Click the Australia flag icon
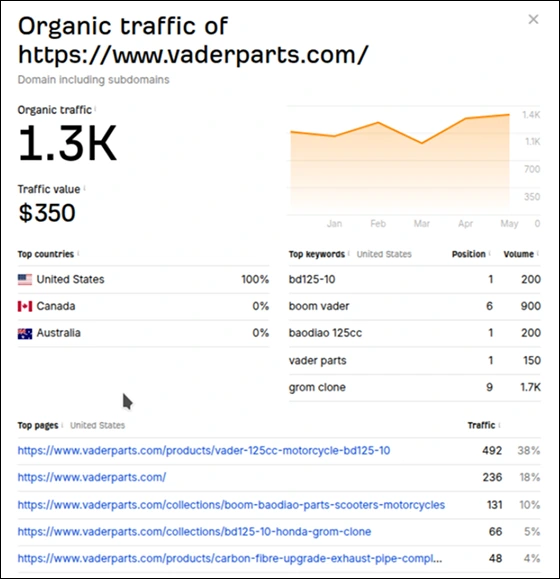The height and width of the screenshot is (579, 560). tap(25, 333)
